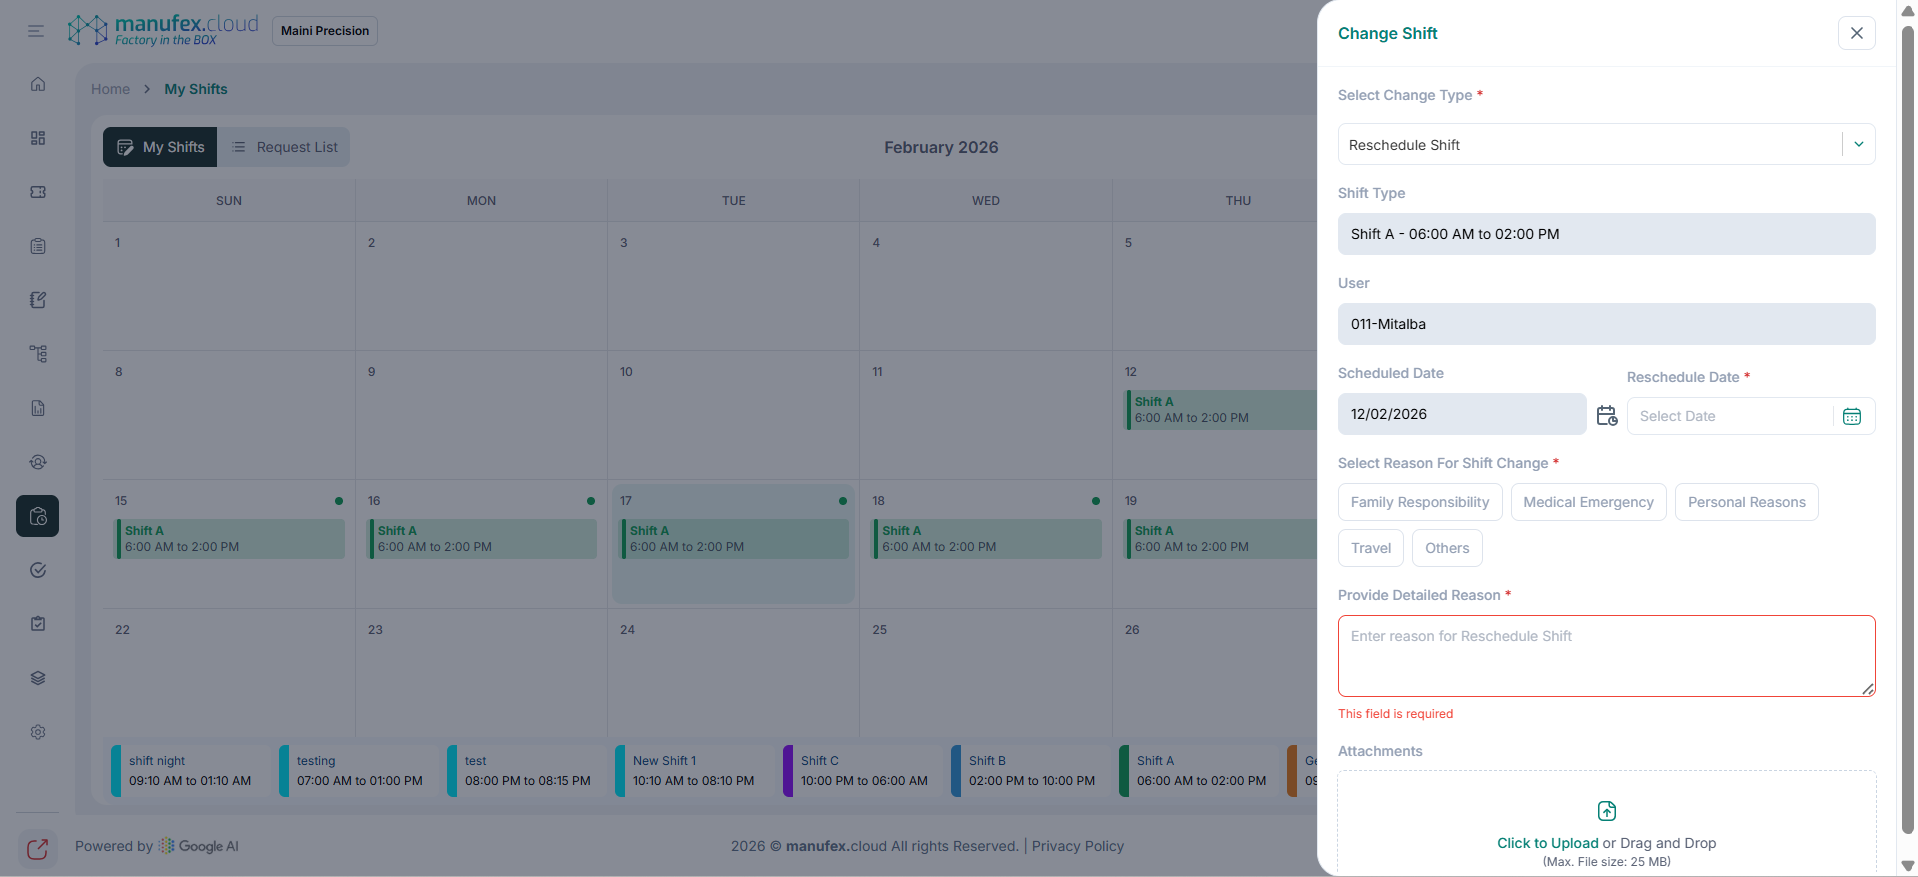Focus the Reschedule Date Select Date field
Screen dimensions: 1918x877
(x=1730, y=416)
